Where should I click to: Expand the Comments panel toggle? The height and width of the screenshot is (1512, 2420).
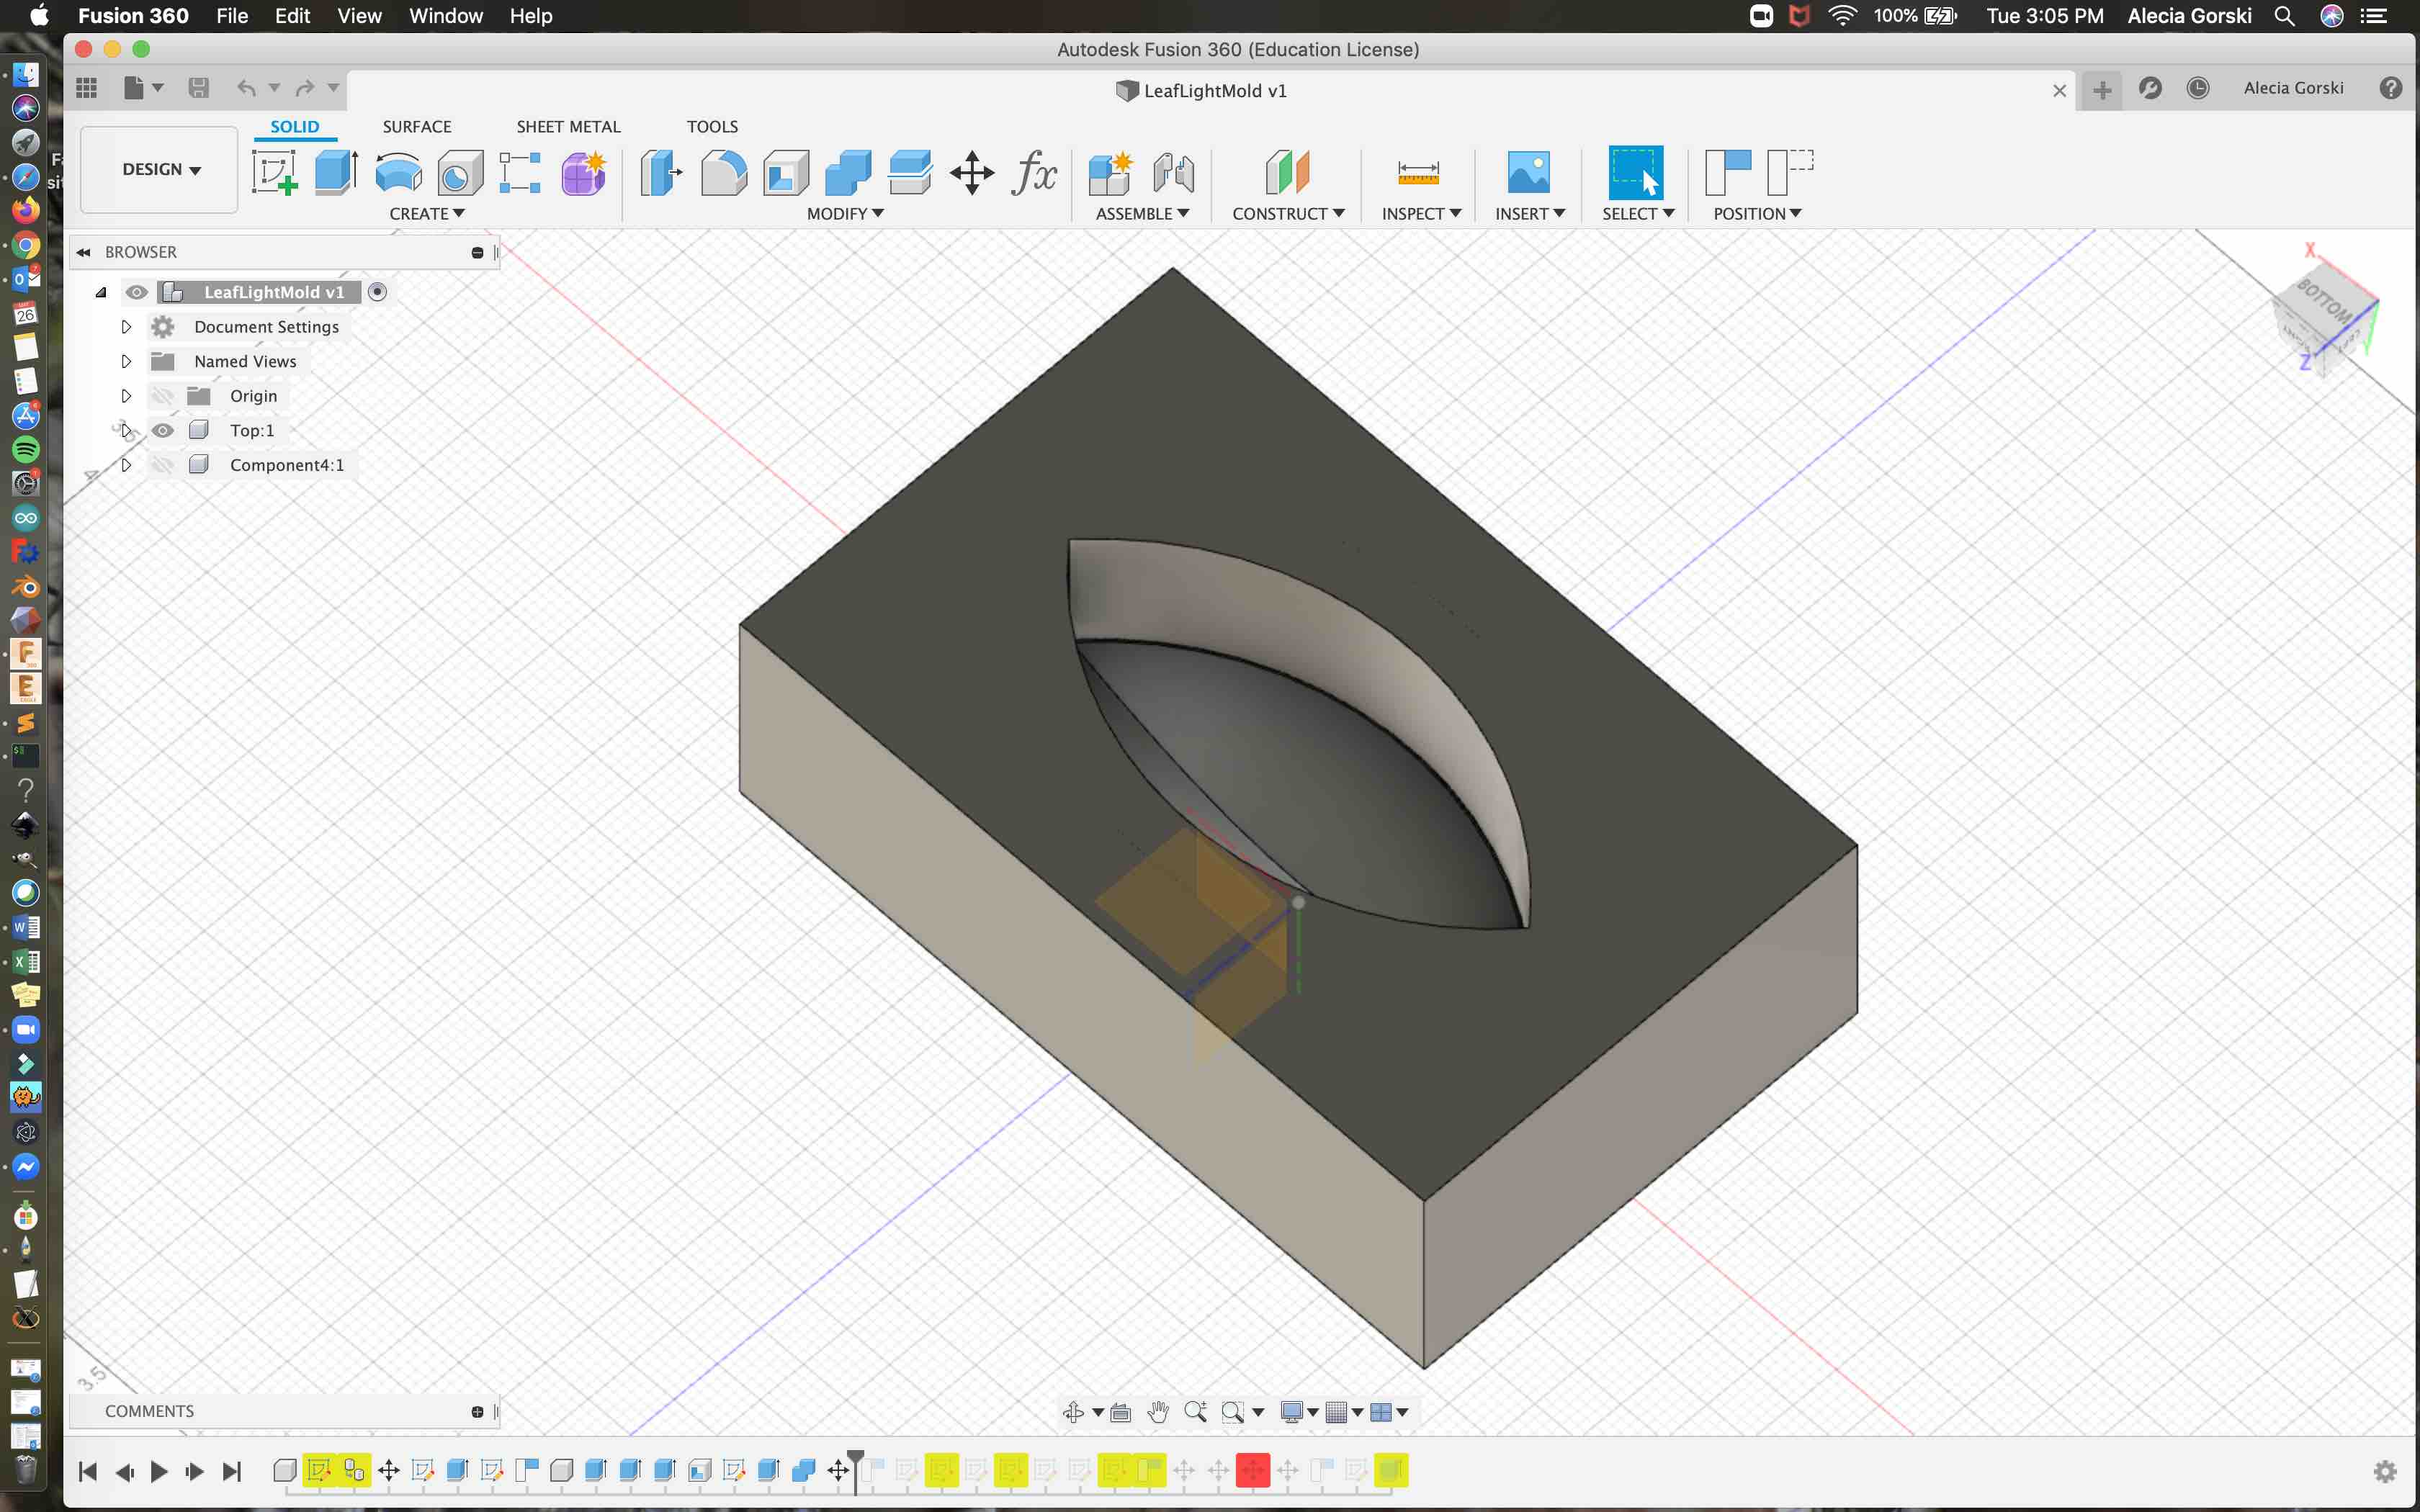point(477,1411)
